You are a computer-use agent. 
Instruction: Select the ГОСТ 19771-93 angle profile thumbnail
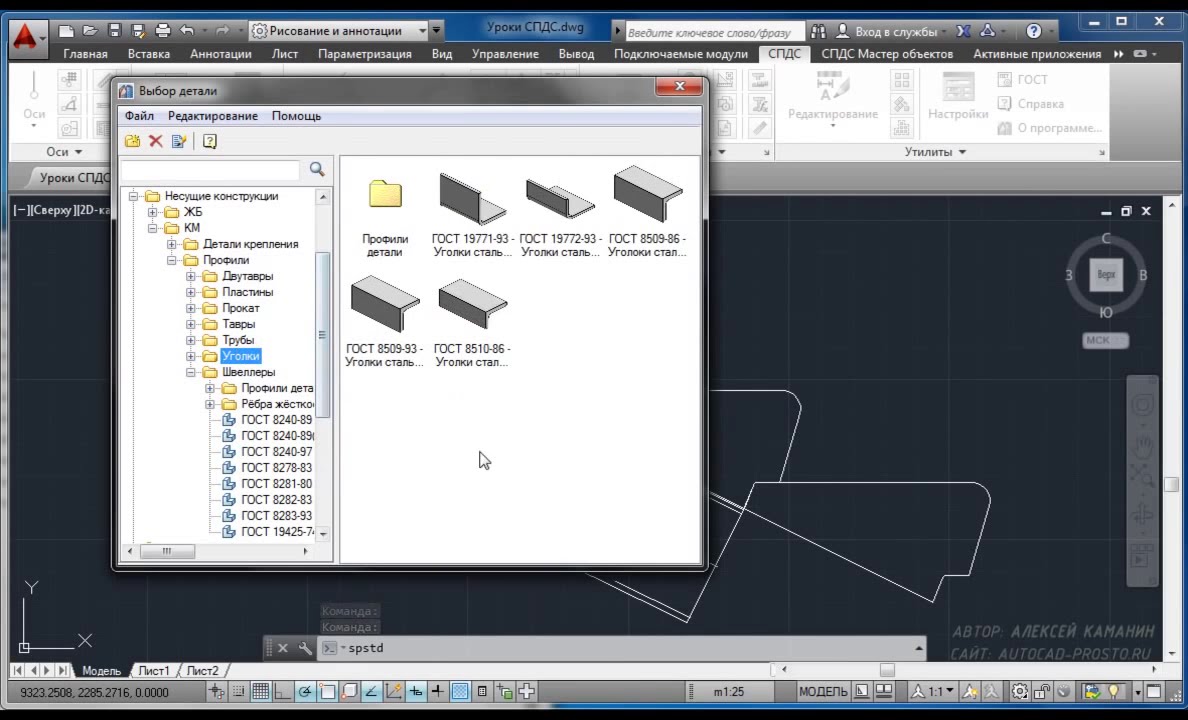(473, 214)
